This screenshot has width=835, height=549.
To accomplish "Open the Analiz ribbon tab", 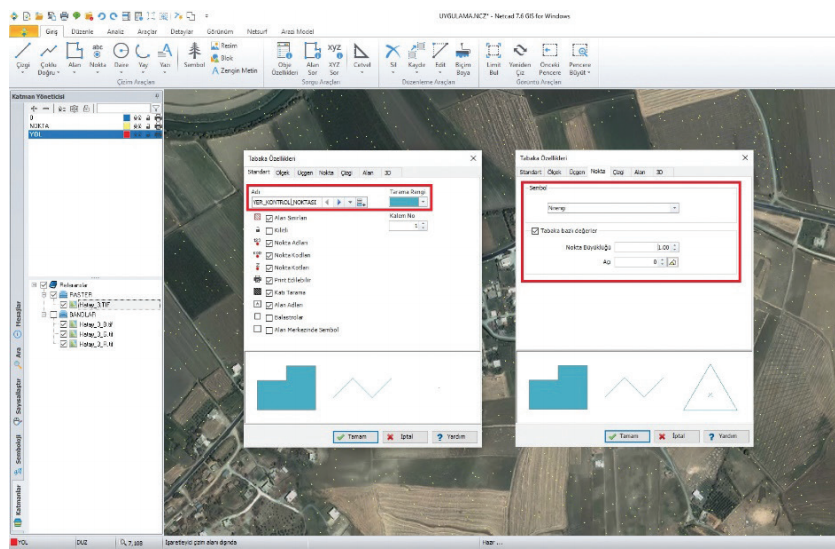I will [x=115, y=32].
